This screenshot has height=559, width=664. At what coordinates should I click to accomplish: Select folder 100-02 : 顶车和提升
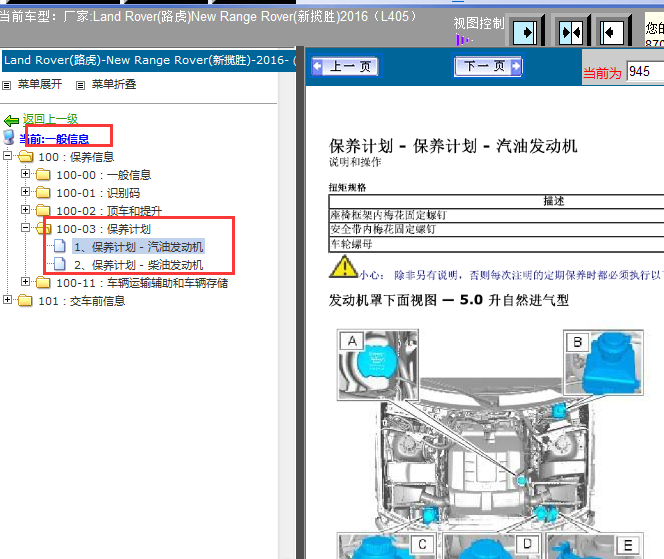point(109,211)
